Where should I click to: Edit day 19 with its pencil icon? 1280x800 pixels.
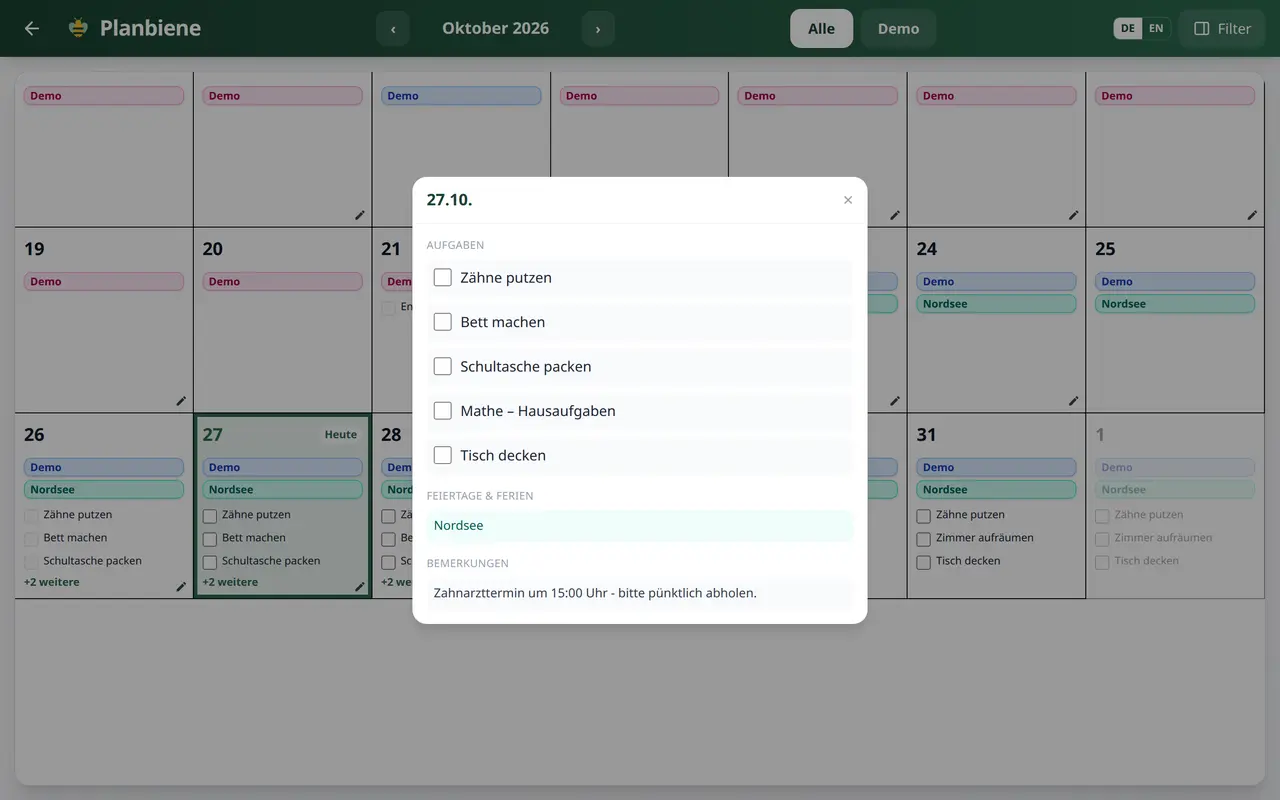click(181, 401)
